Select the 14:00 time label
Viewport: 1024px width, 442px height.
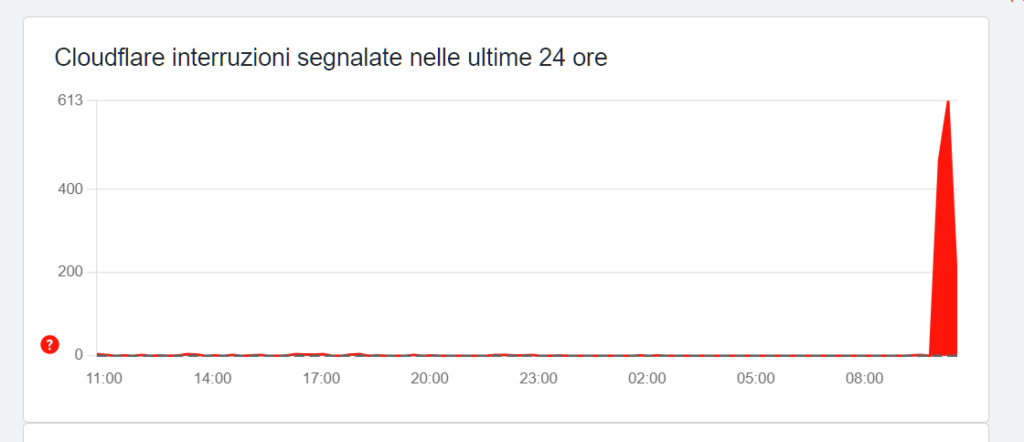point(213,379)
